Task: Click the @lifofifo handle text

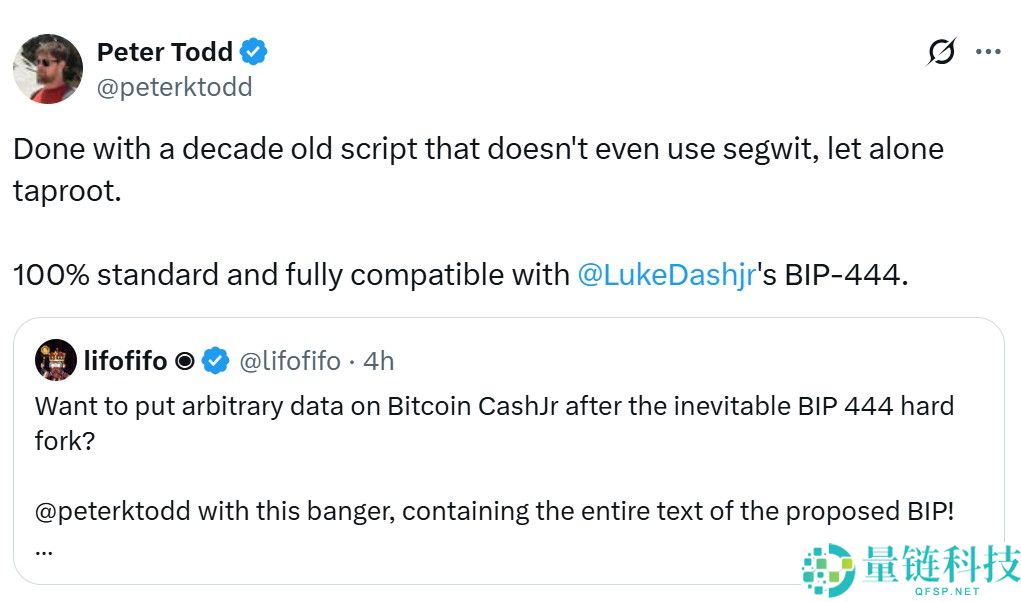Action: (290, 361)
